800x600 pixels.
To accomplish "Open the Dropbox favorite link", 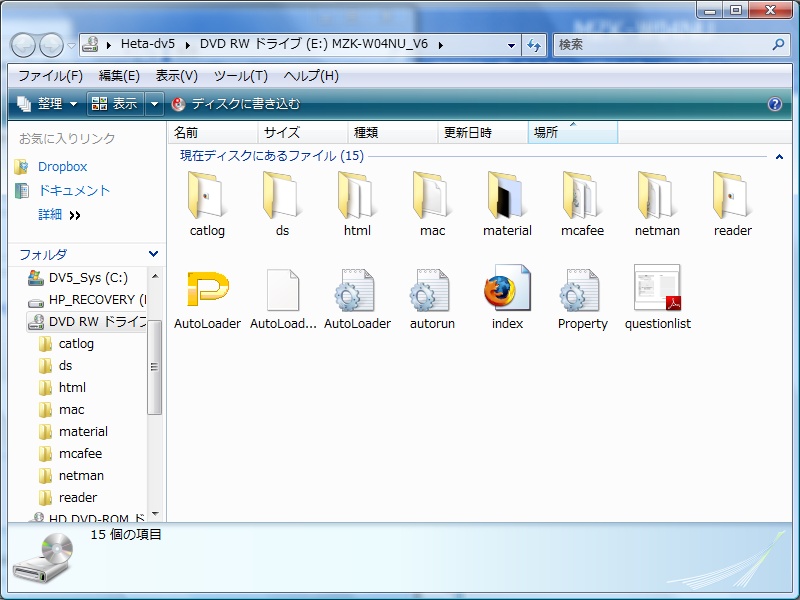I will click(x=62, y=166).
